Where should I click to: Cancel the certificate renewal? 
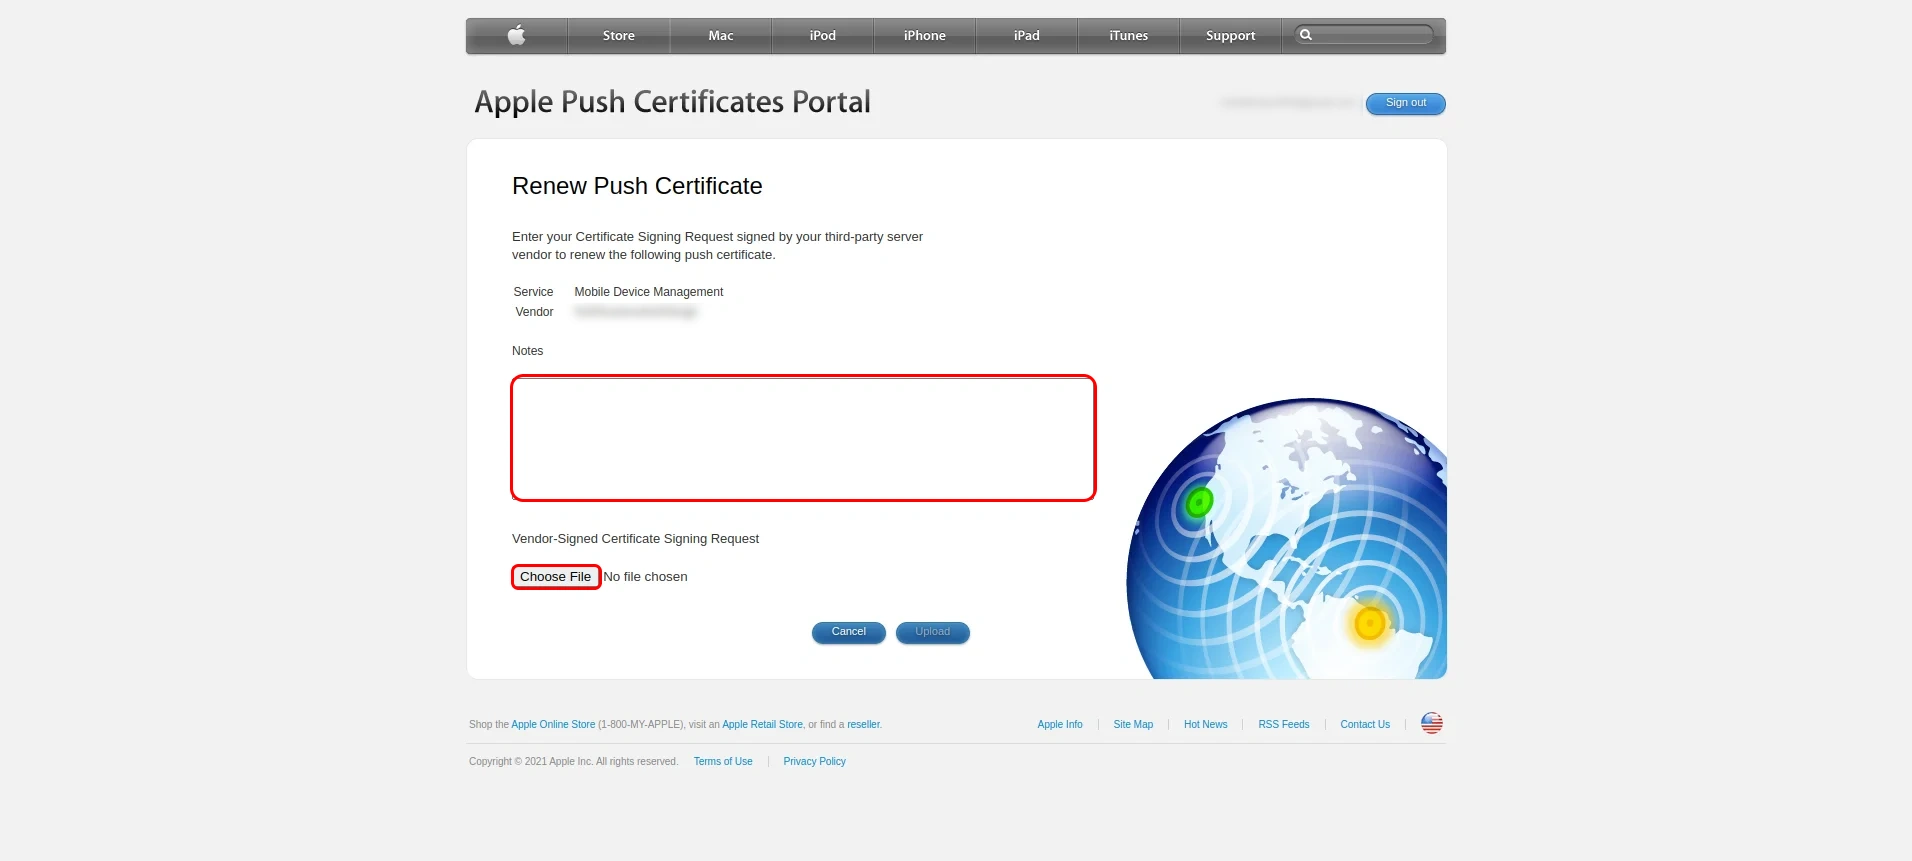(848, 632)
